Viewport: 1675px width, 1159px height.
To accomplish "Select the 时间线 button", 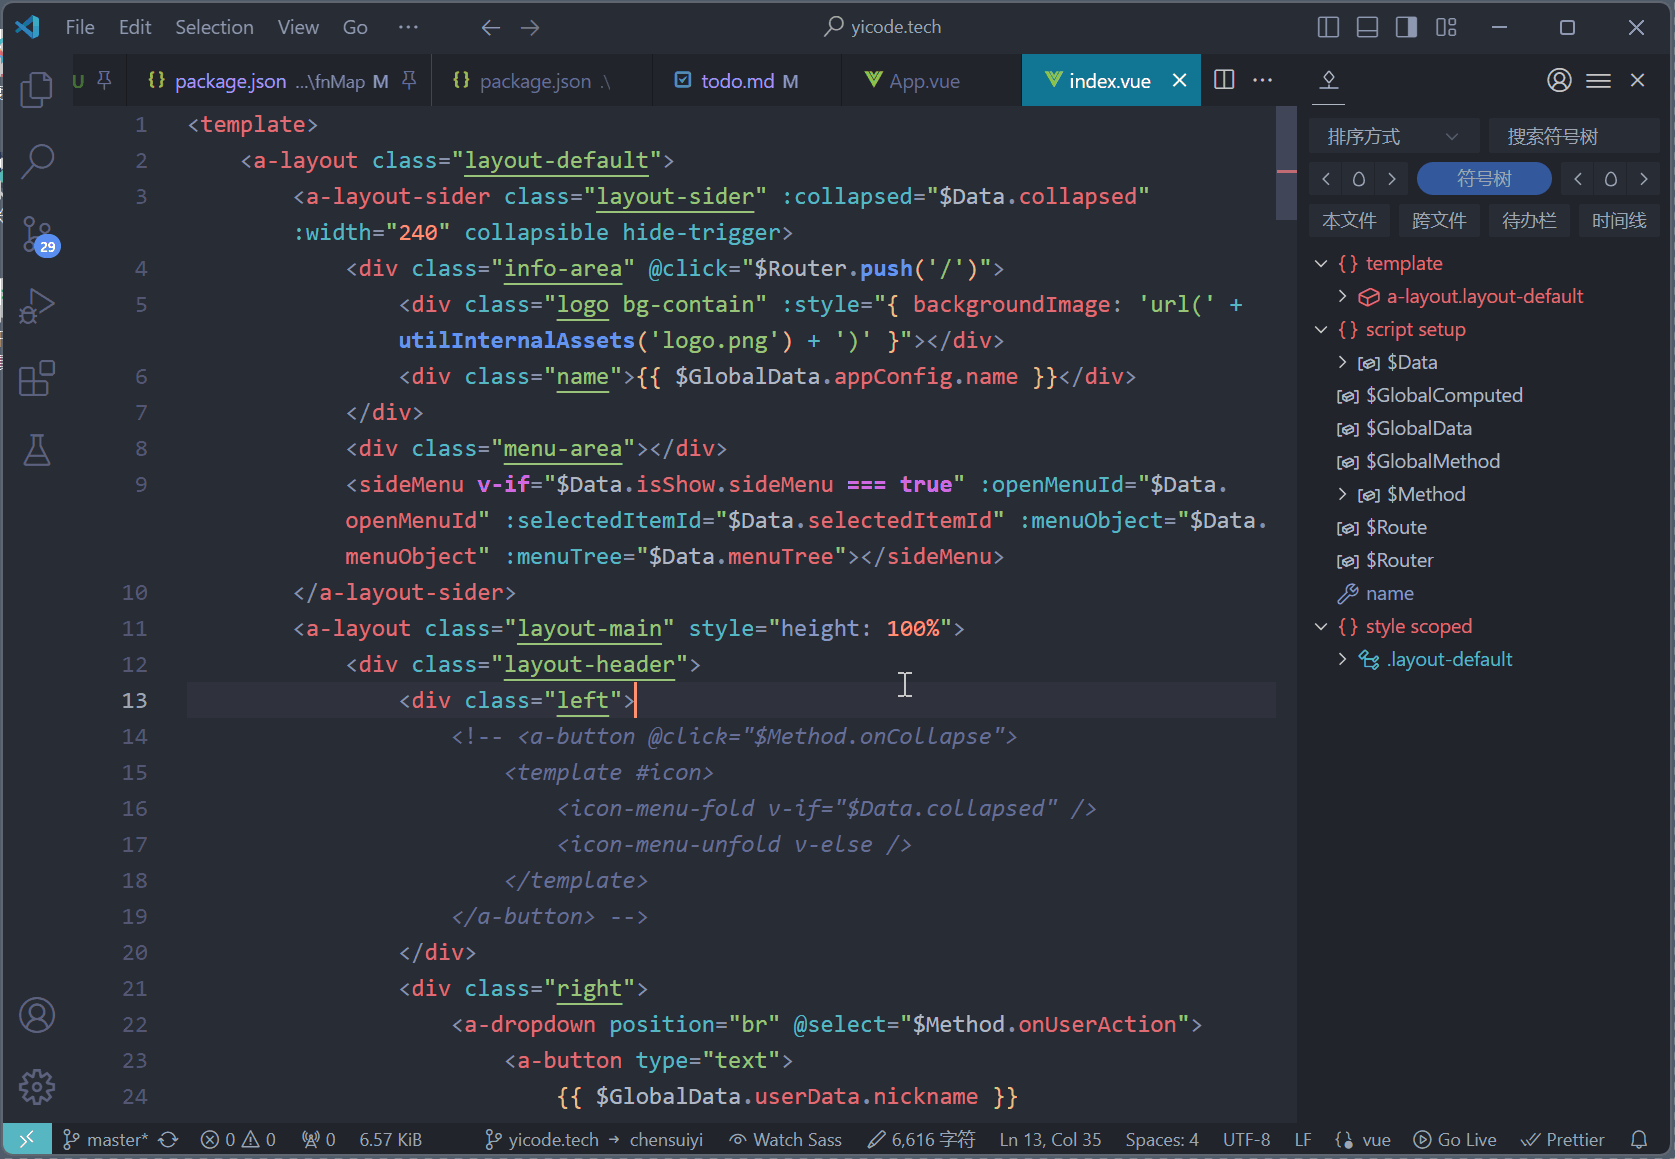I will 1619,221.
